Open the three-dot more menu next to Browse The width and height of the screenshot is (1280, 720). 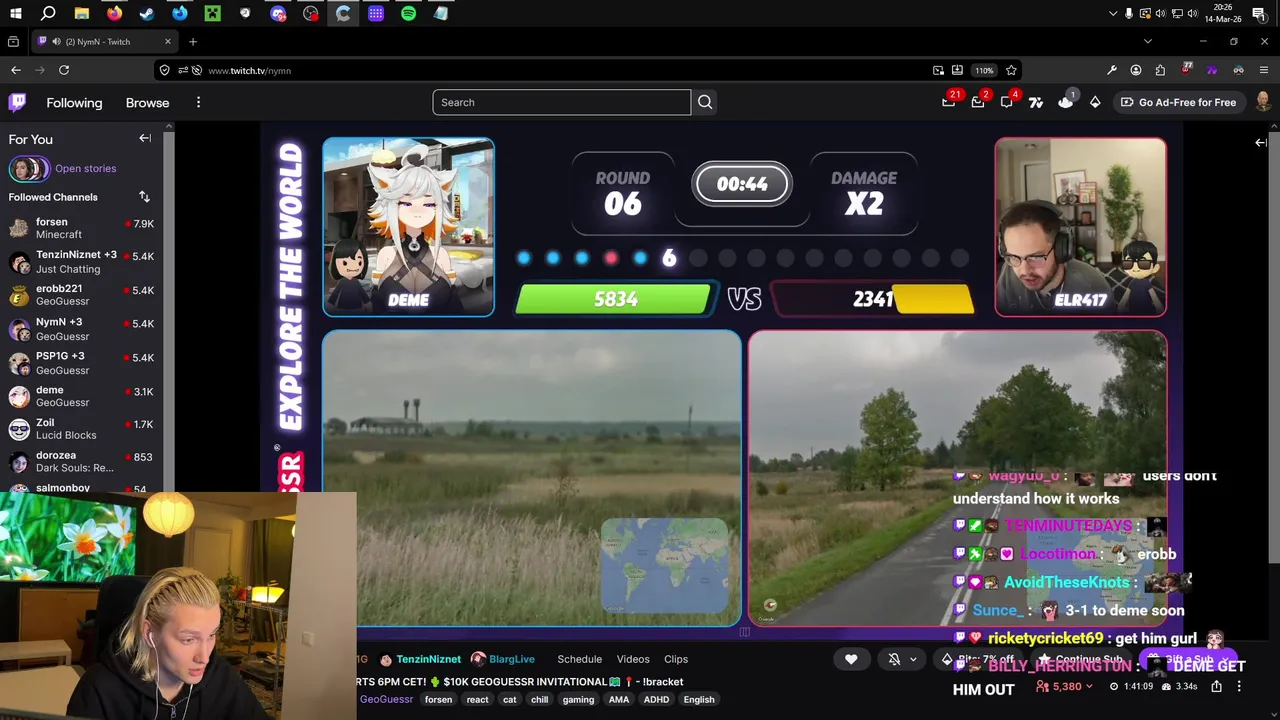(x=198, y=102)
